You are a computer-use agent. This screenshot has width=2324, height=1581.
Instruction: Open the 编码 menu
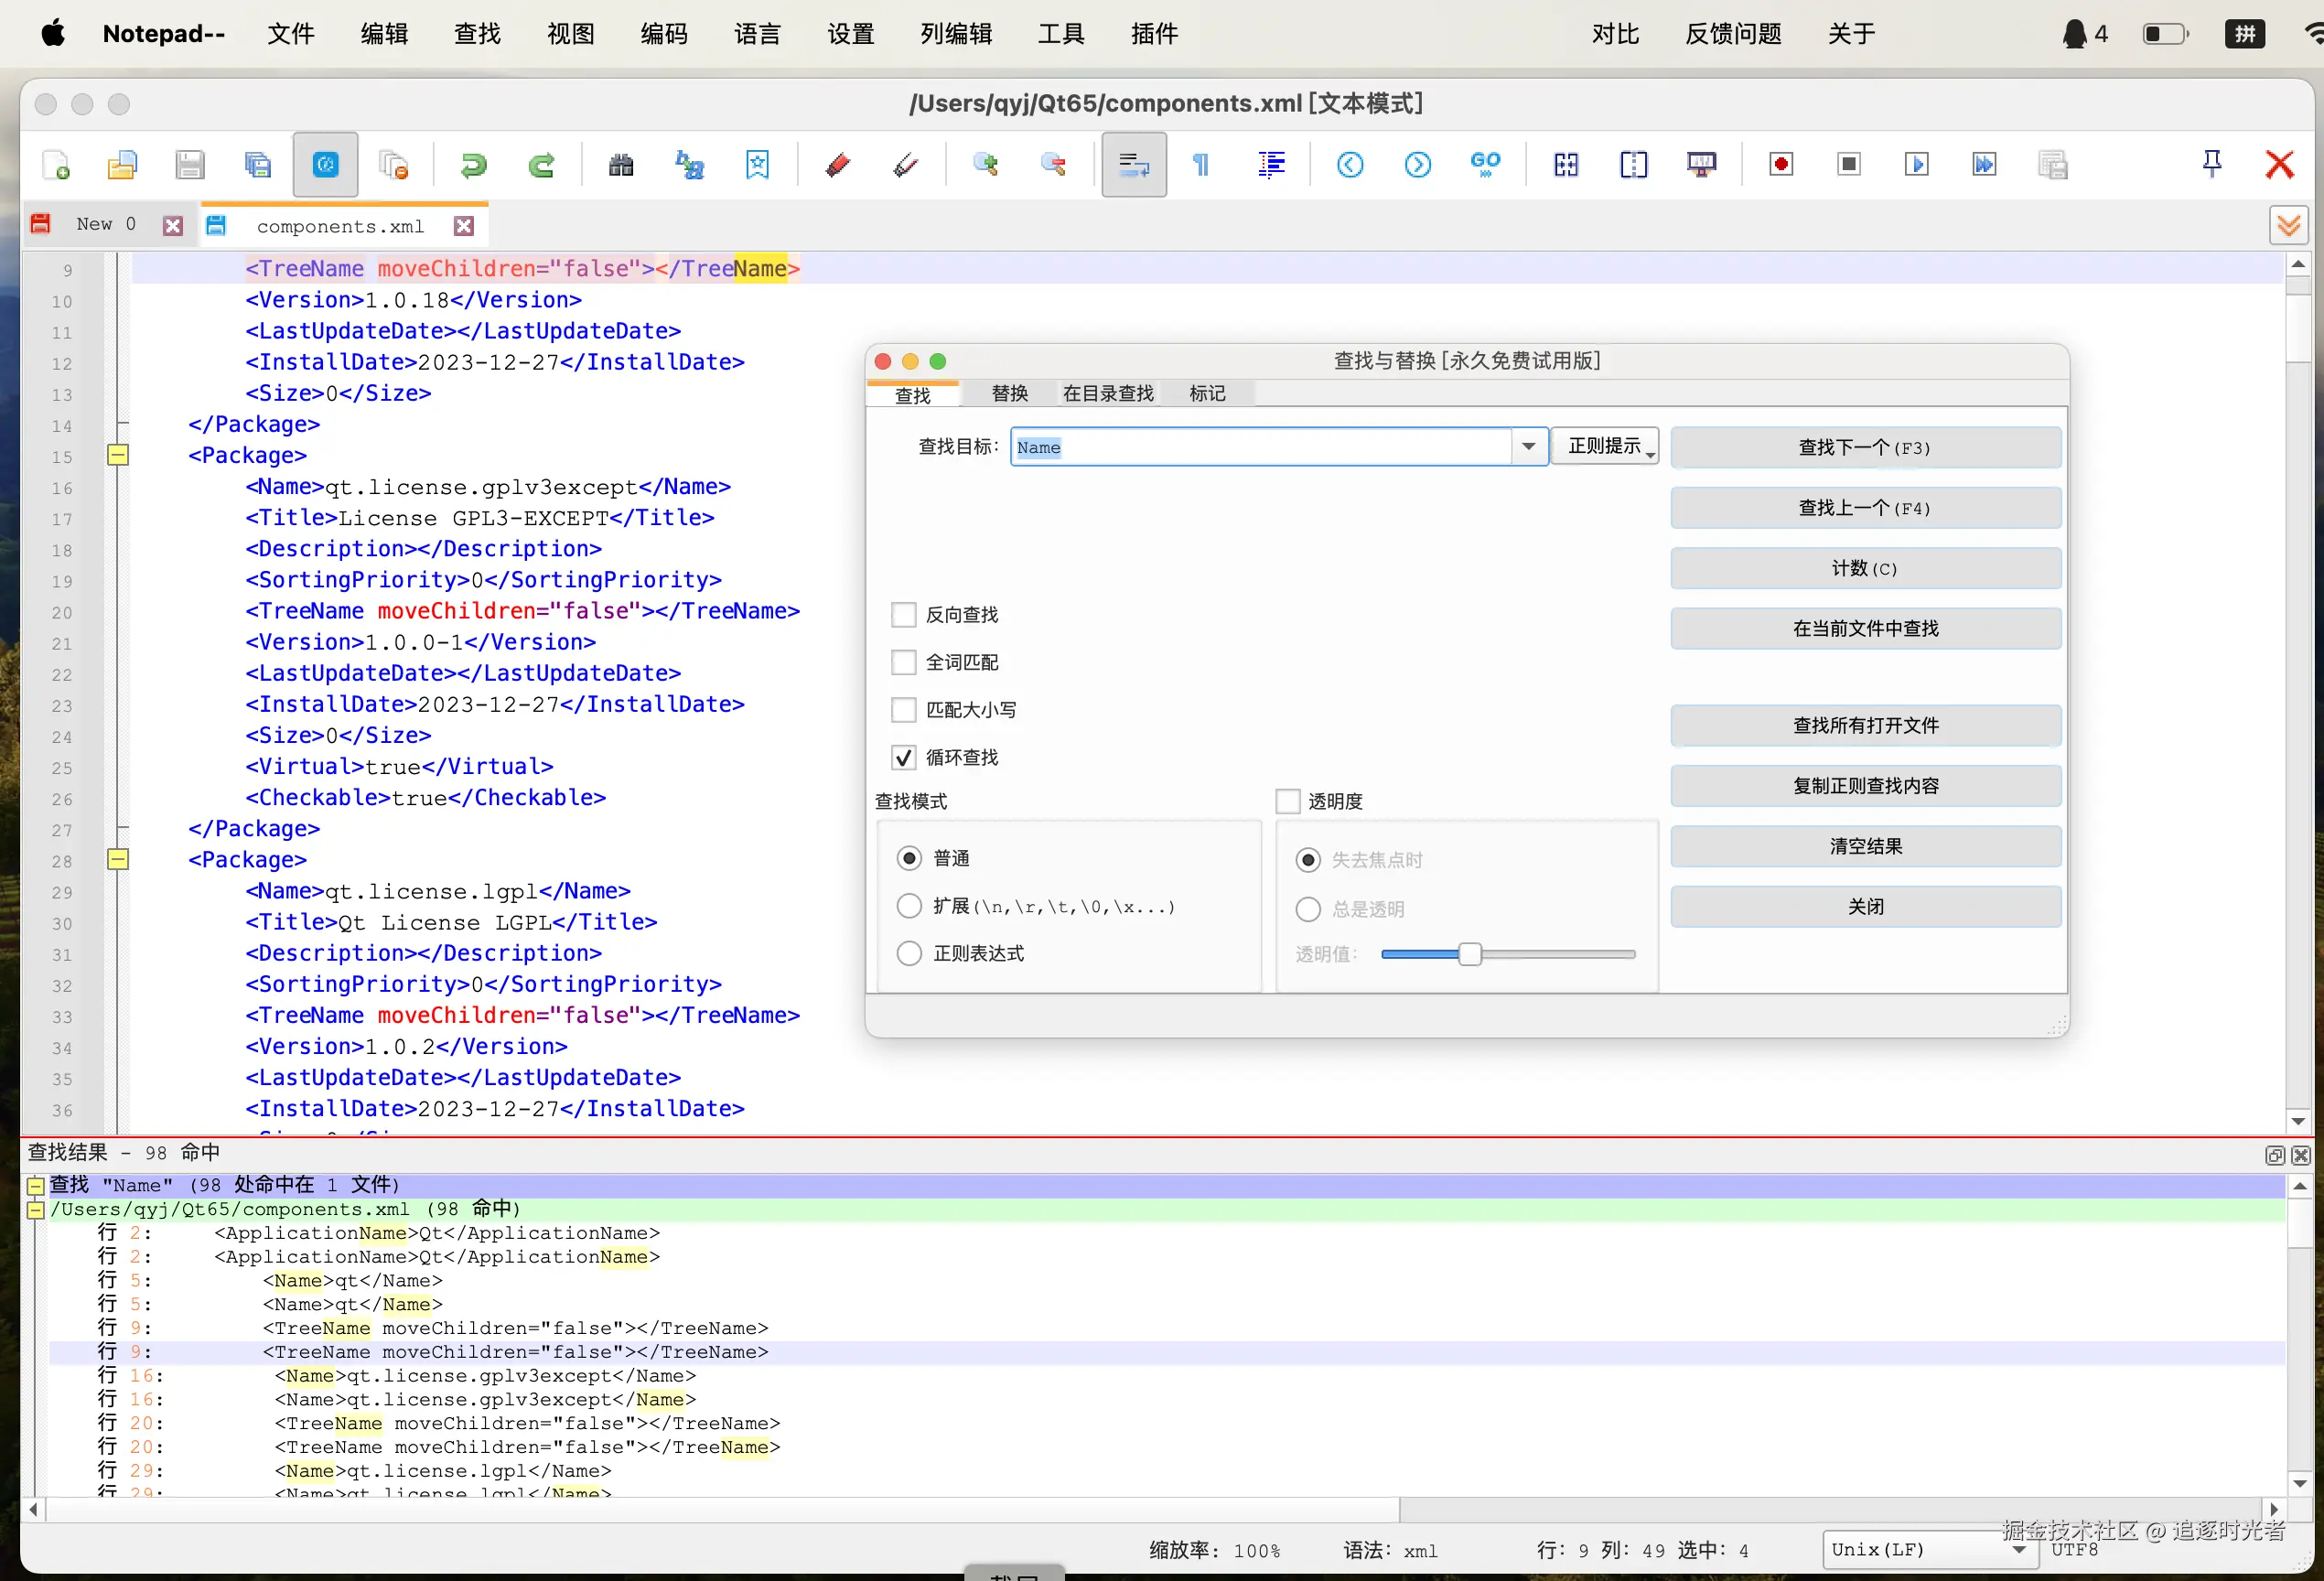(664, 34)
